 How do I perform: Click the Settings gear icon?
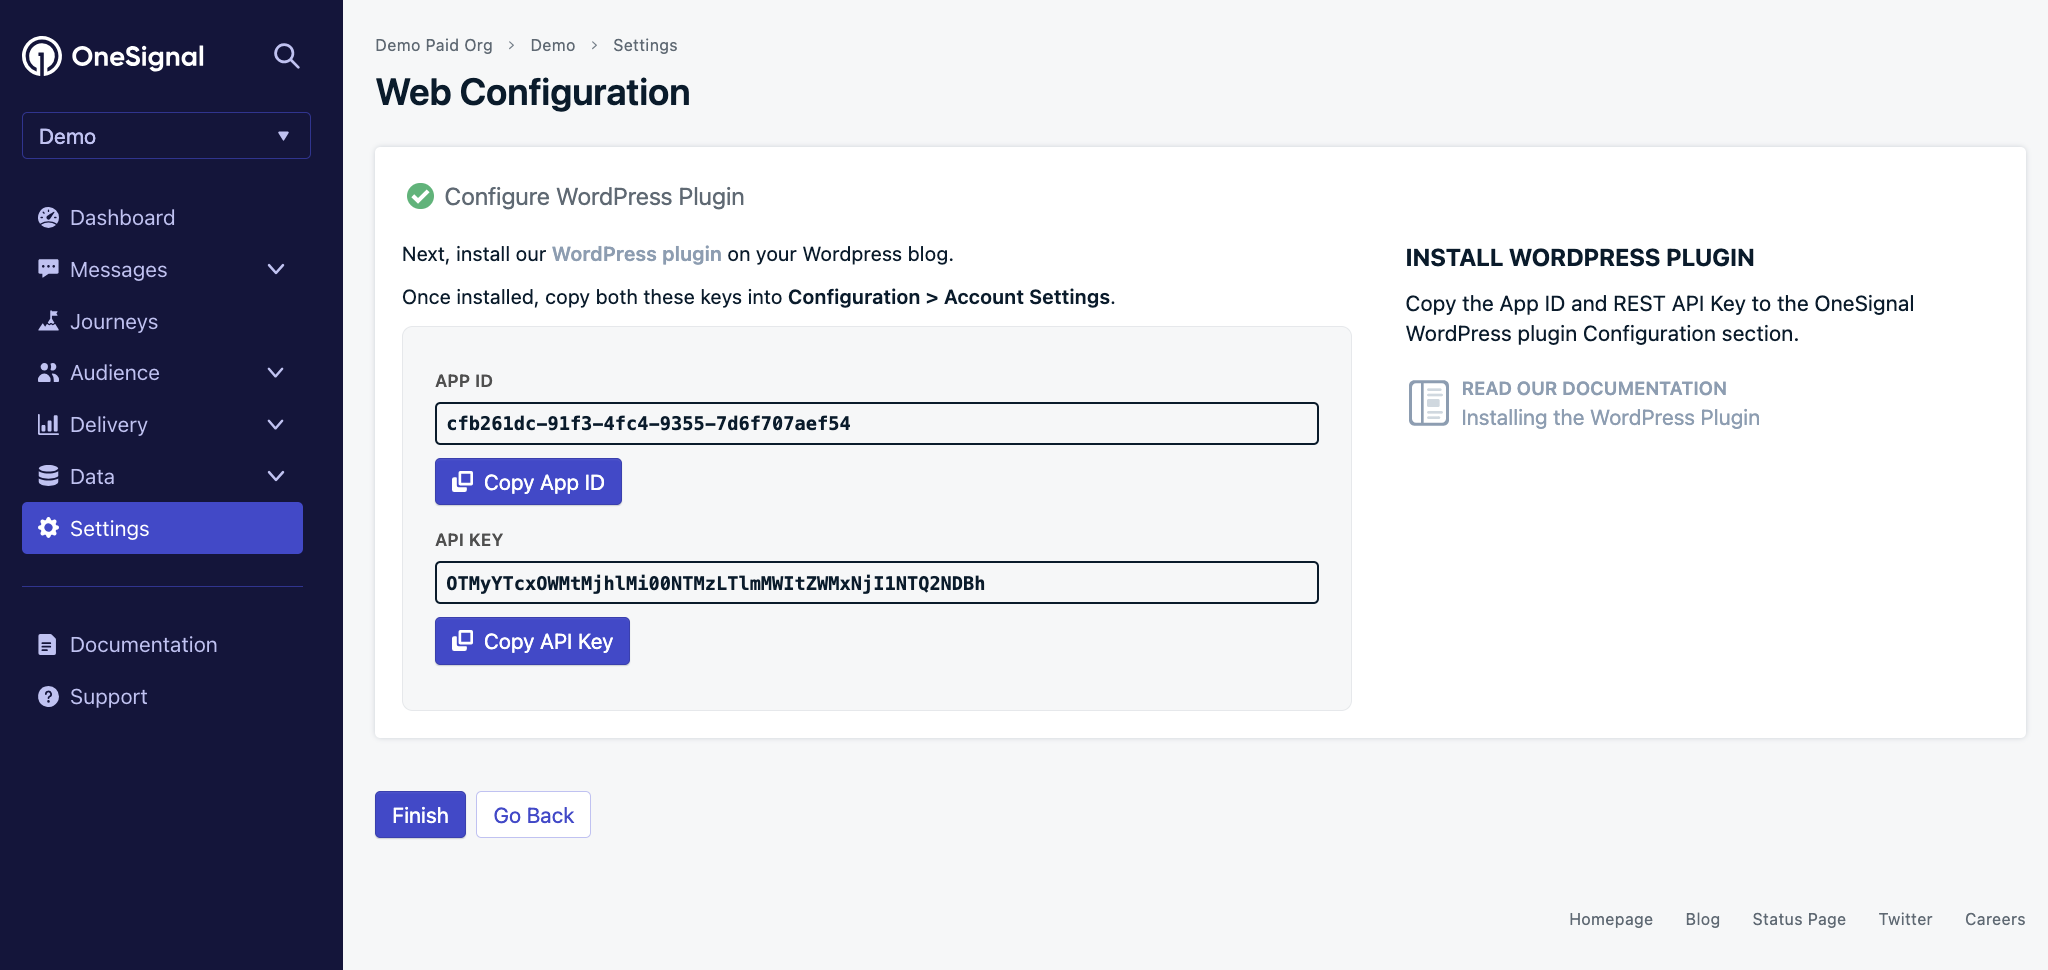click(48, 528)
